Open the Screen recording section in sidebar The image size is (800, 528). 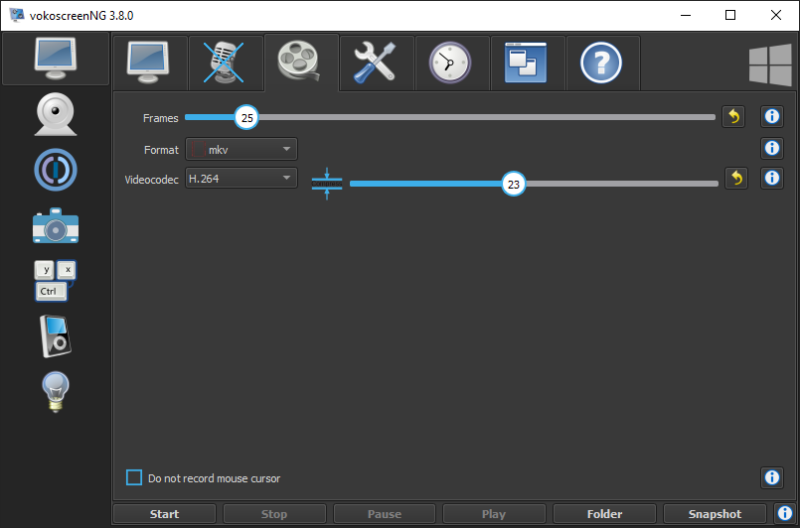[x=56, y=58]
